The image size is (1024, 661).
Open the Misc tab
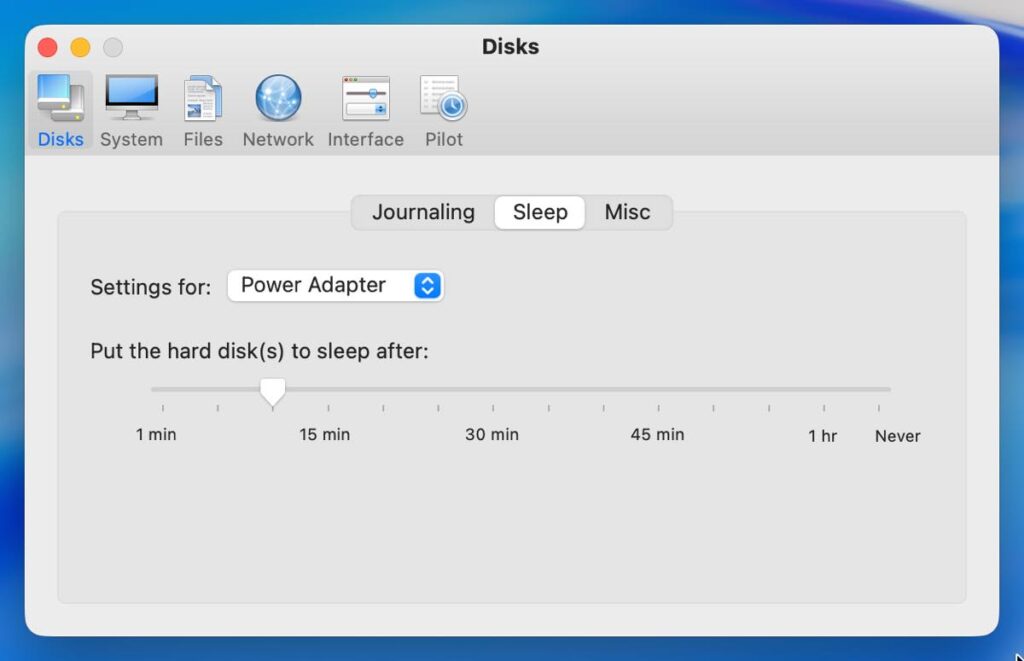click(x=627, y=212)
